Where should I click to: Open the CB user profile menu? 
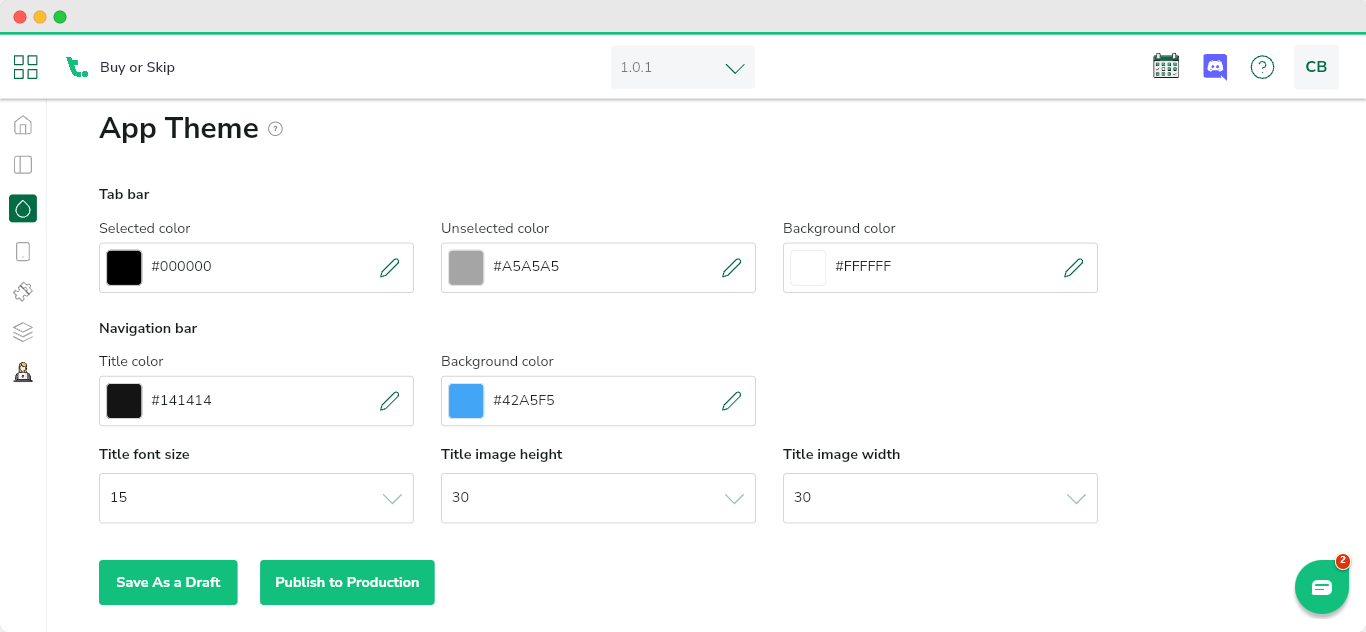pyautogui.click(x=1316, y=67)
